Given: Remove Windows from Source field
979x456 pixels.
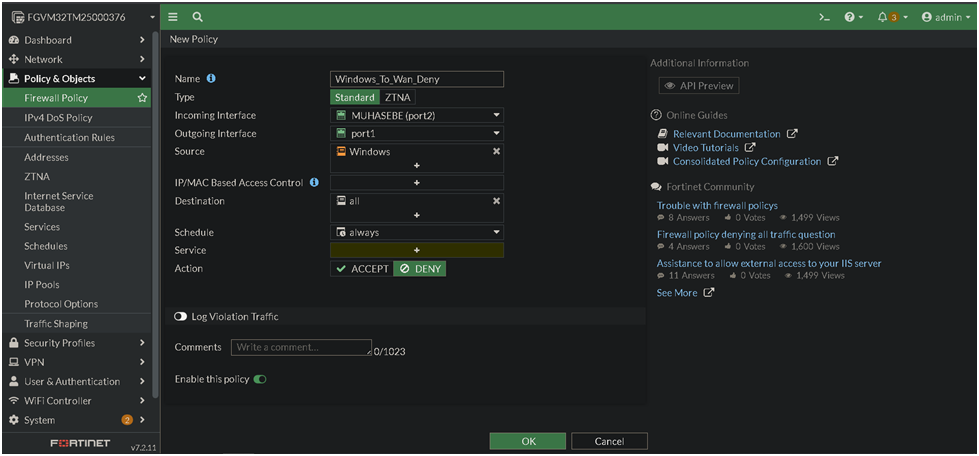Looking at the screenshot, I should tap(496, 151).
